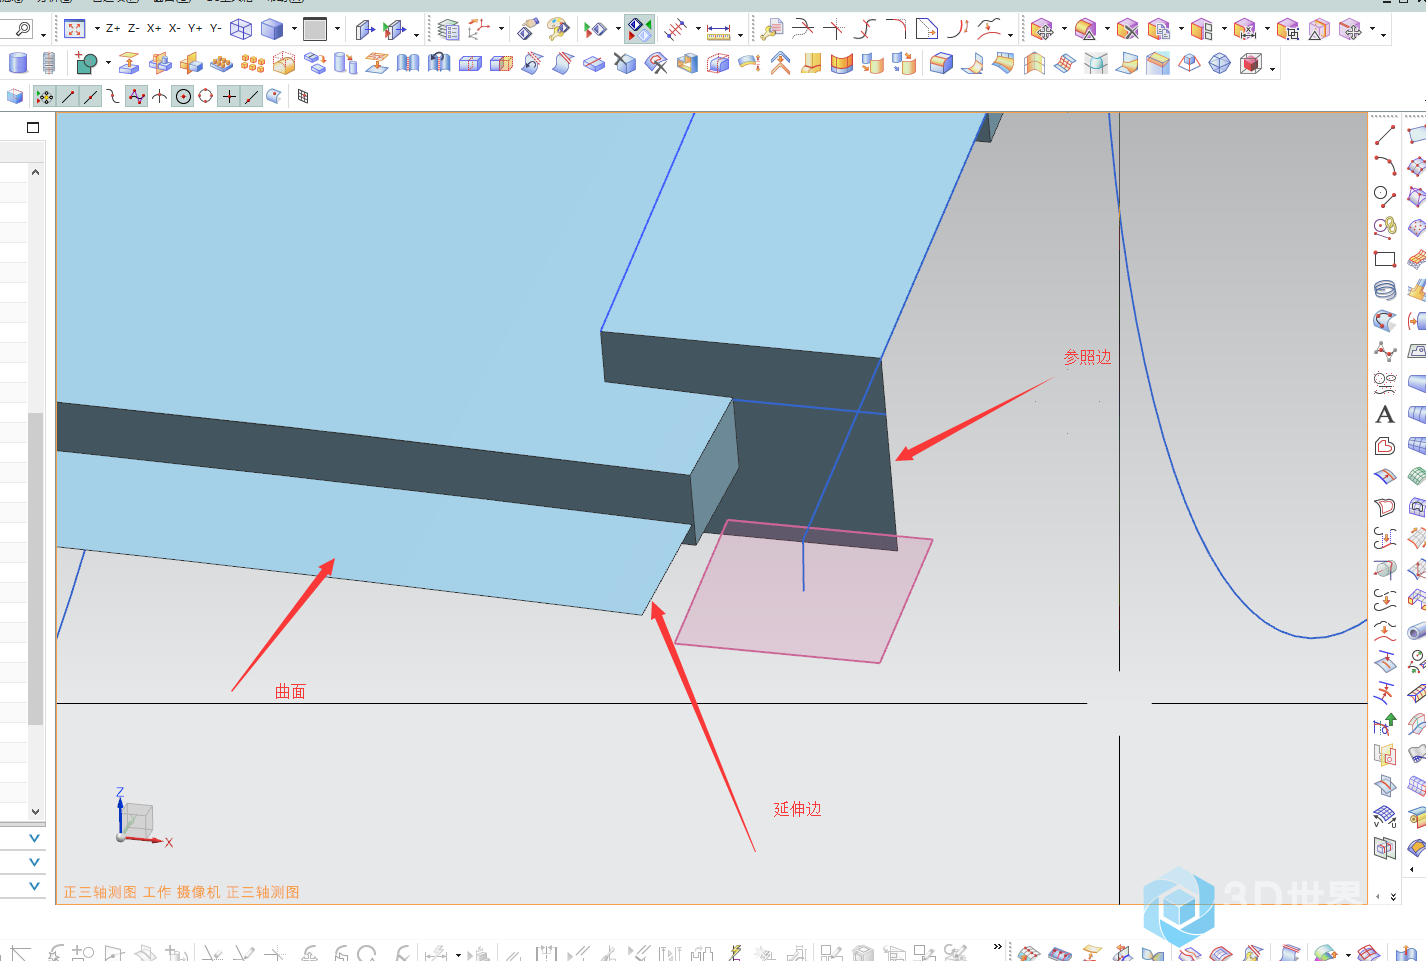Open the sketch shape dropdown arrow
This screenshot has height=961, width=1426.
point(108,64)
